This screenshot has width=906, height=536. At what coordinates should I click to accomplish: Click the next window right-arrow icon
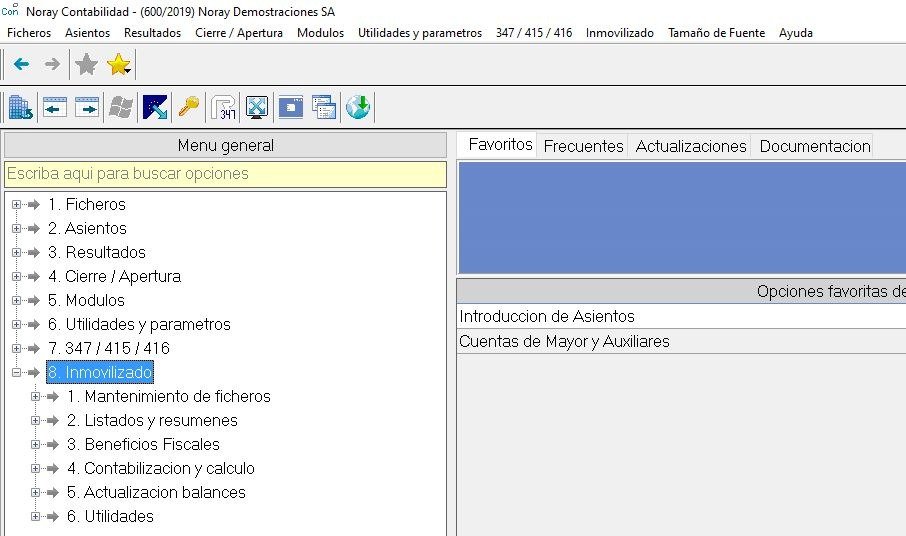[87, 107]
